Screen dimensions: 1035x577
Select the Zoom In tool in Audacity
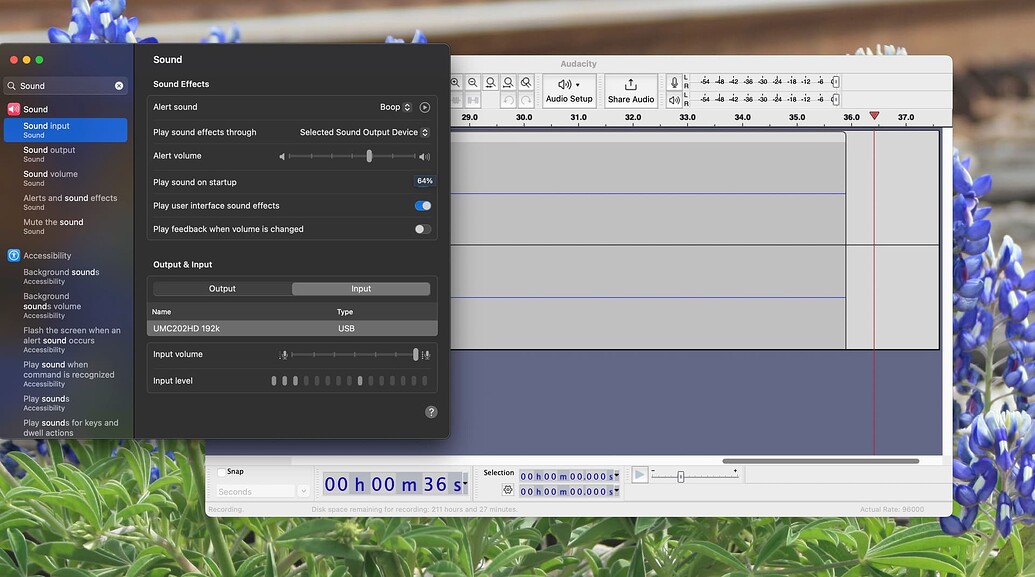point(456,82)
